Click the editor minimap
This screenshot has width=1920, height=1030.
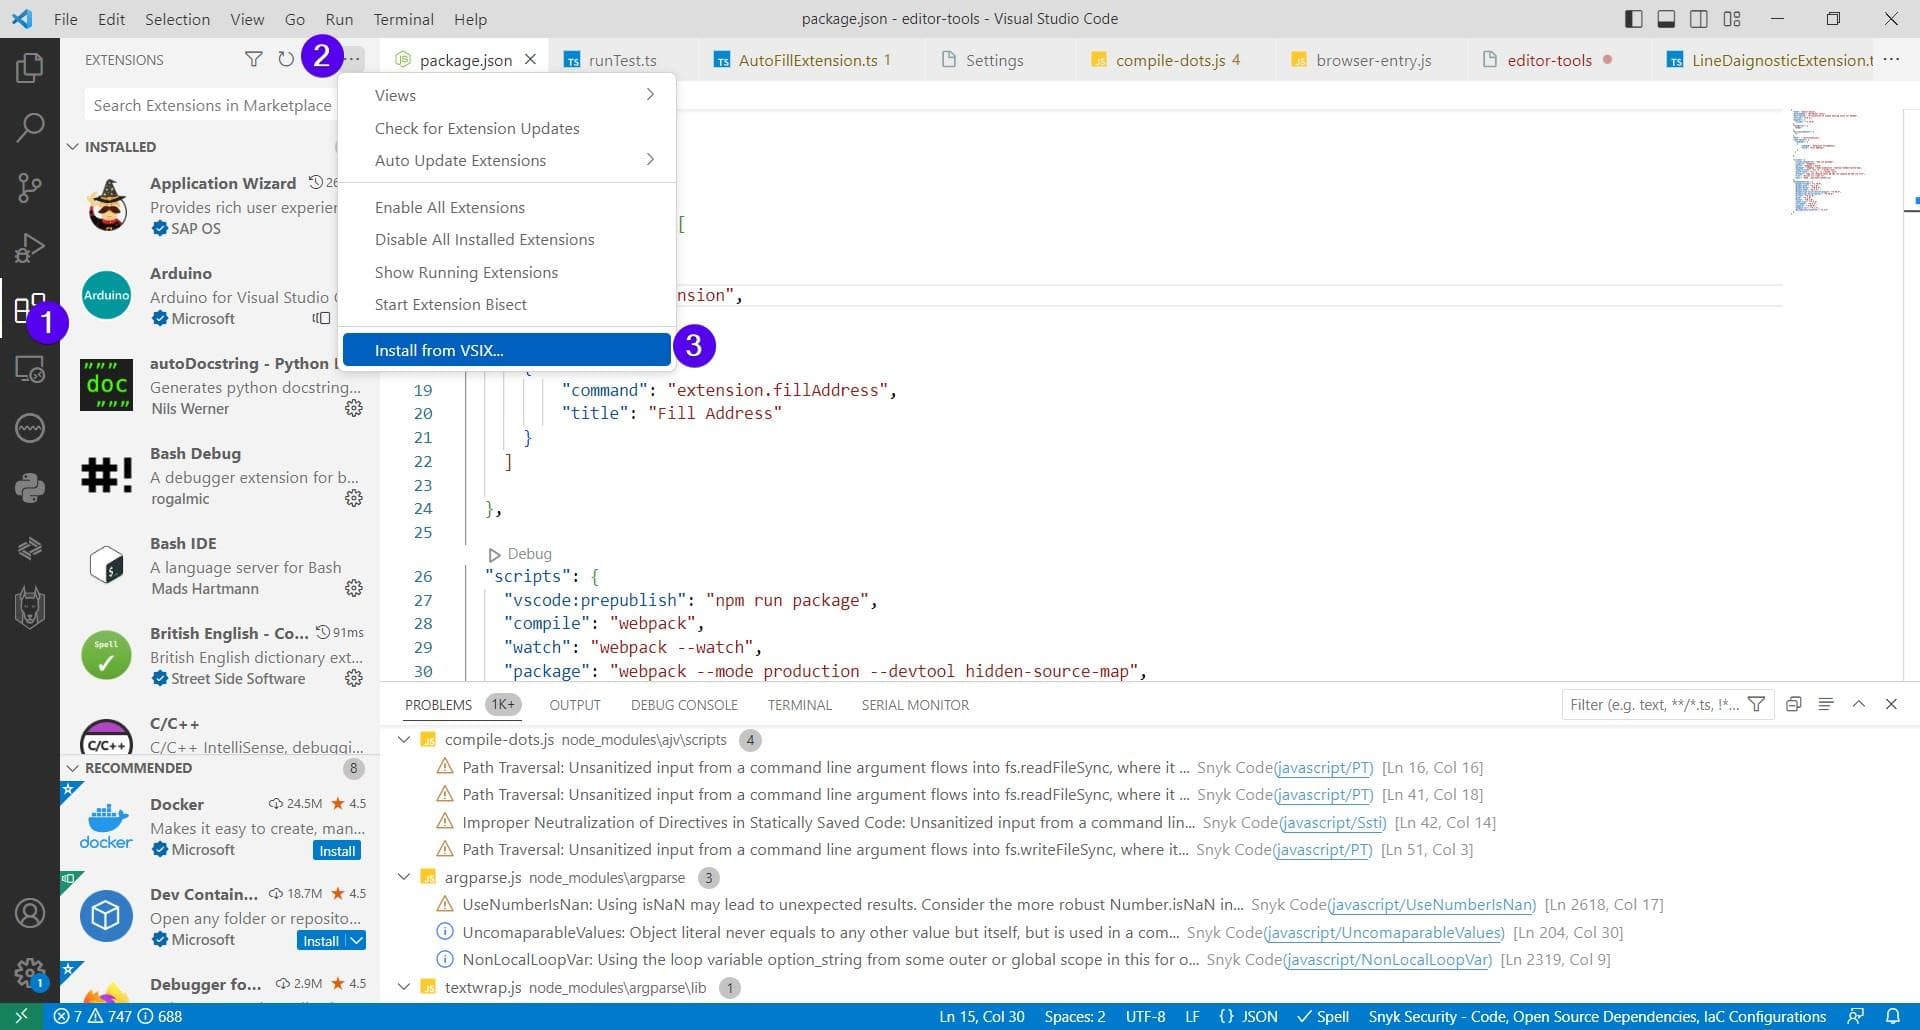pos(1828,160)
